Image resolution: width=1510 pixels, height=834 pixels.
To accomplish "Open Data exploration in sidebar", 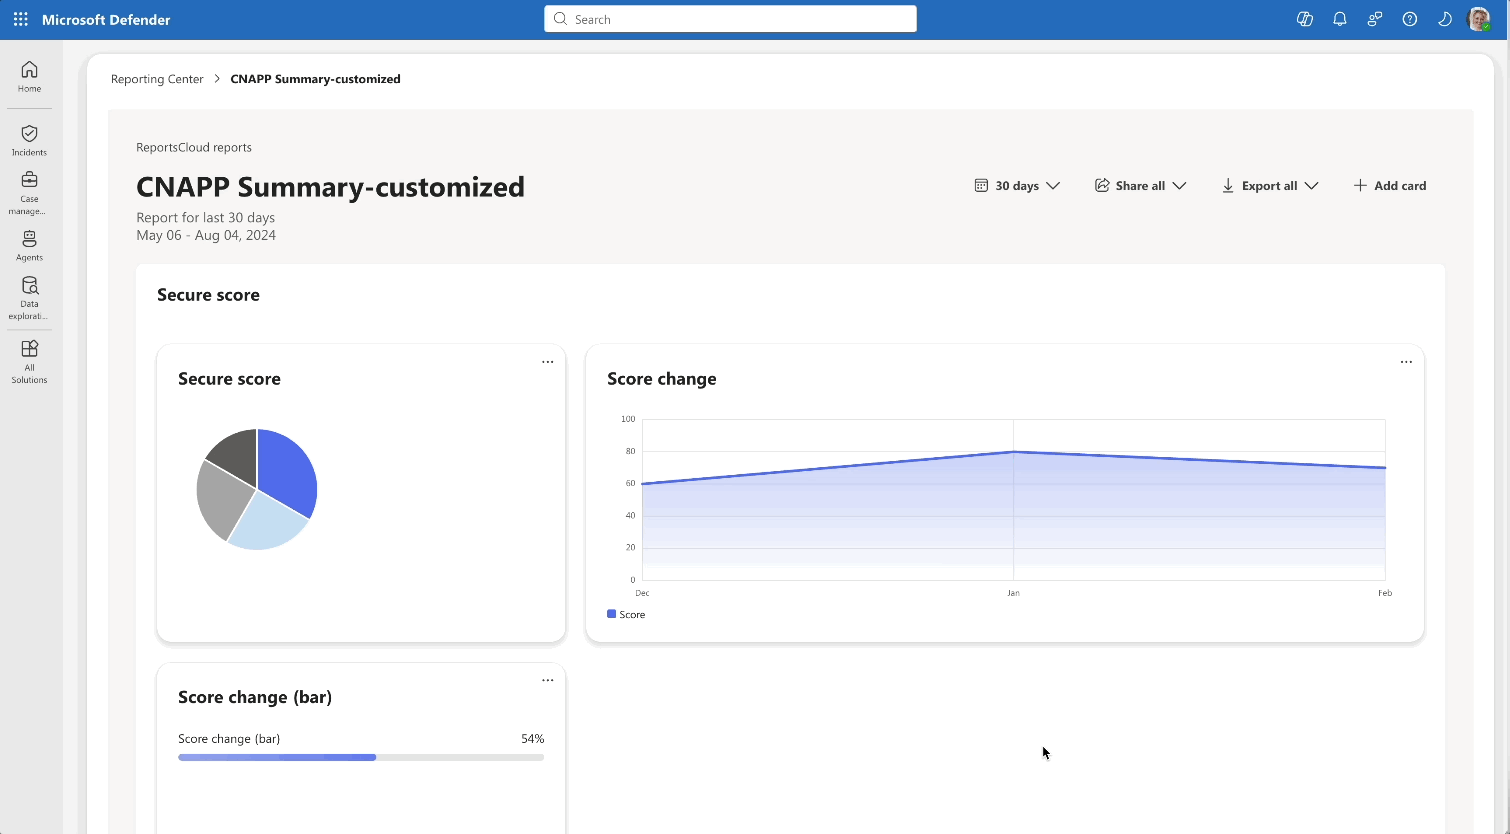I will coord(29,298).
